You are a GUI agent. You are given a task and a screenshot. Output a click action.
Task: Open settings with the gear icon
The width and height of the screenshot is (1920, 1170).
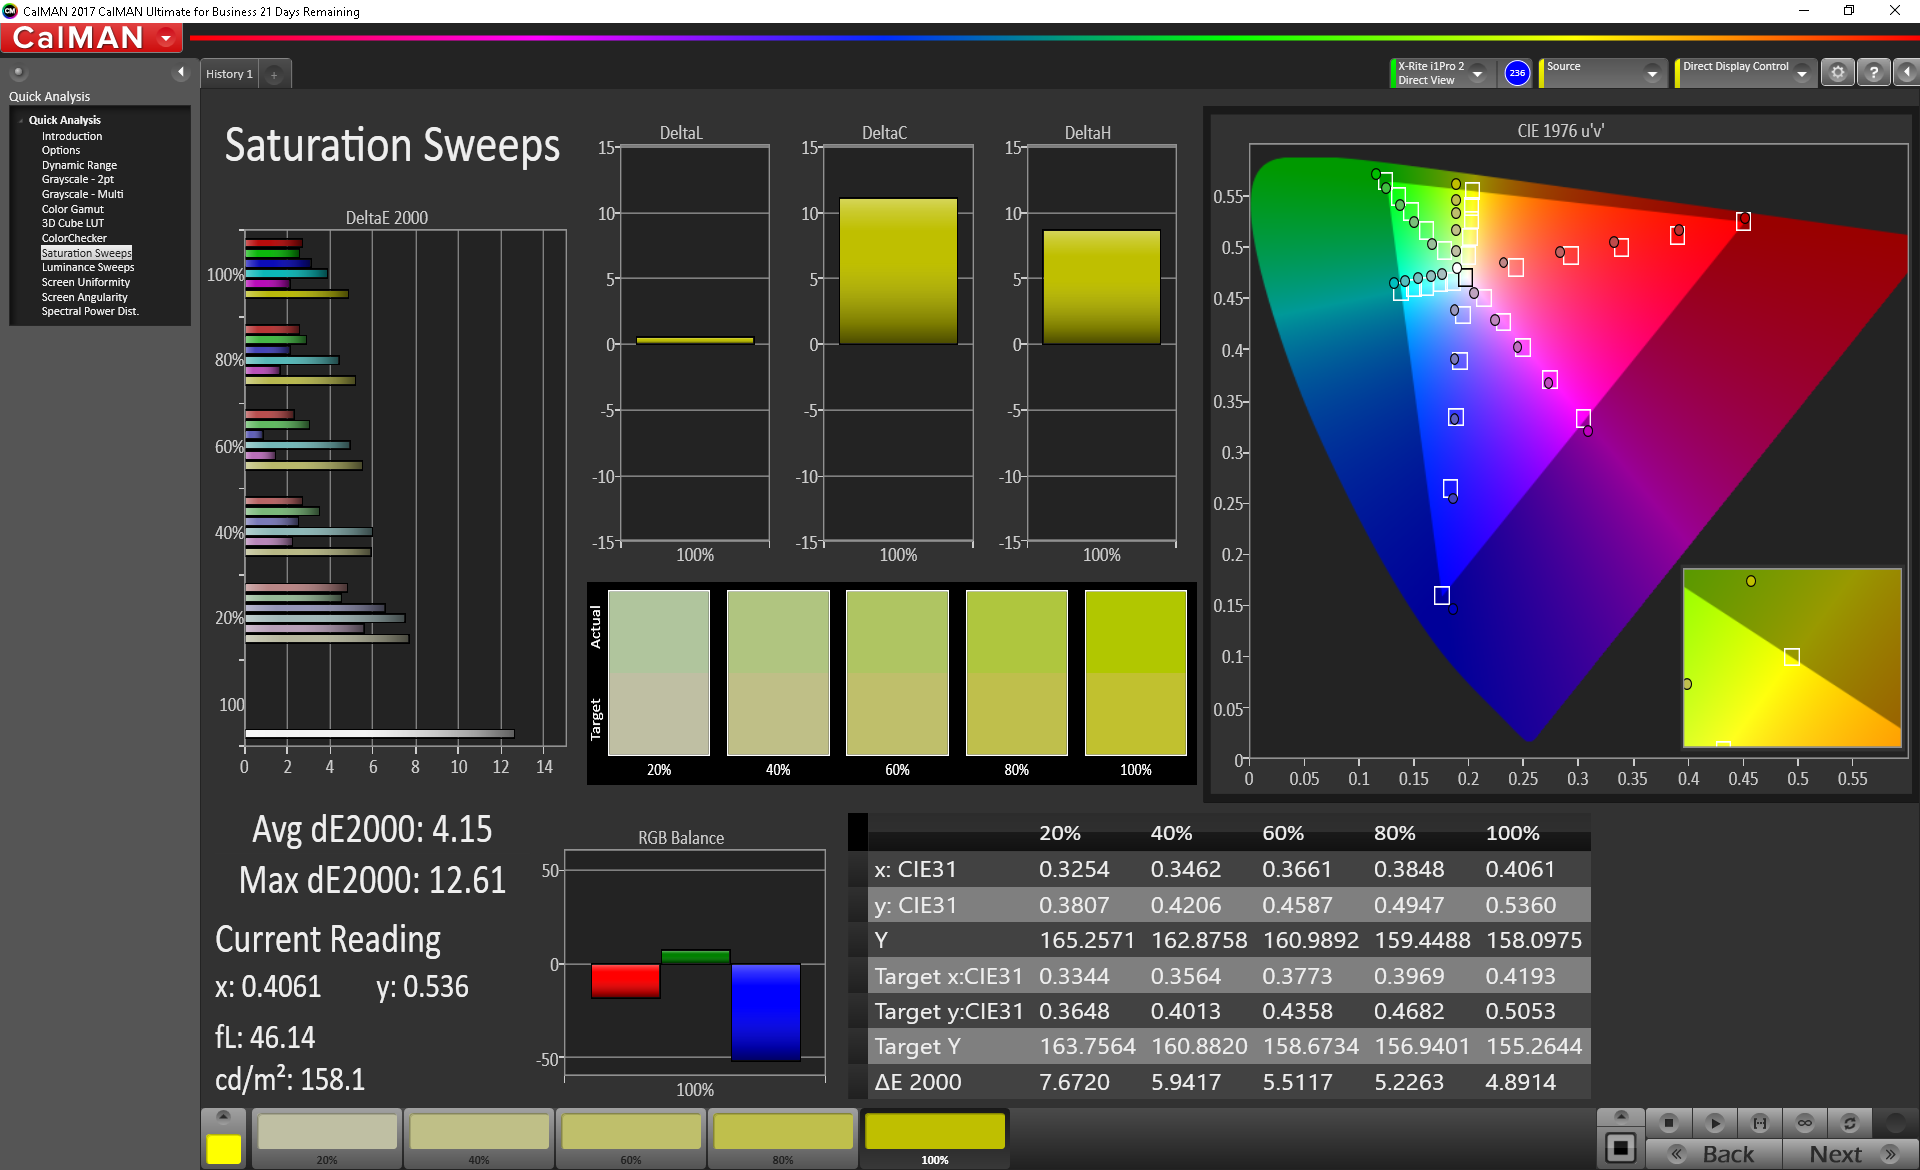[1837, 73]
